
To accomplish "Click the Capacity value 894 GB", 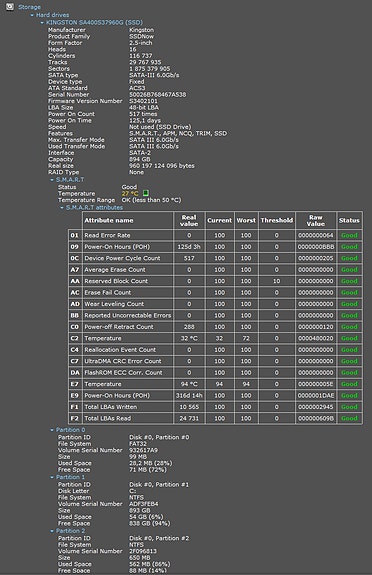I will coord(140,159).
